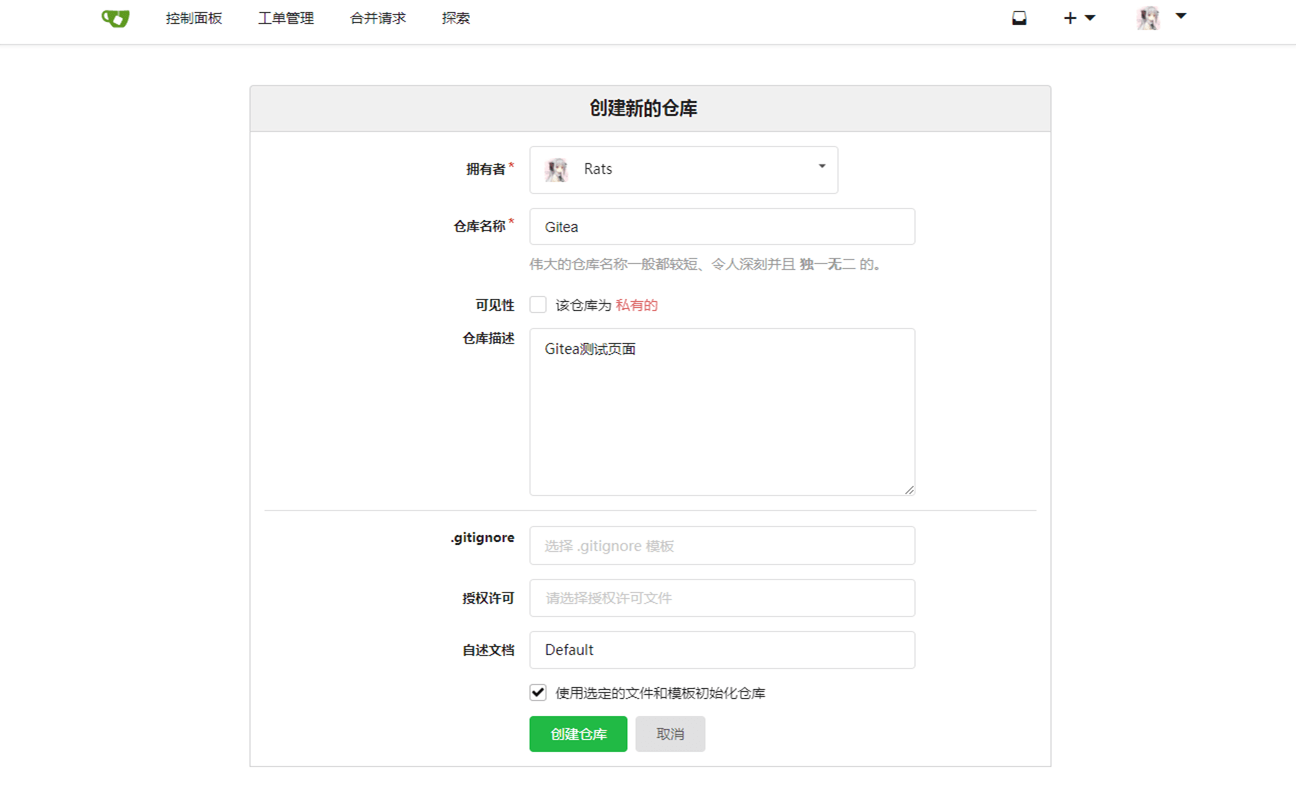The width and height of the screenshot is (1296, 791).
Task: Expand the 拥有者 owner dropdown showing Rats
Action: click(x=684, y=169)
